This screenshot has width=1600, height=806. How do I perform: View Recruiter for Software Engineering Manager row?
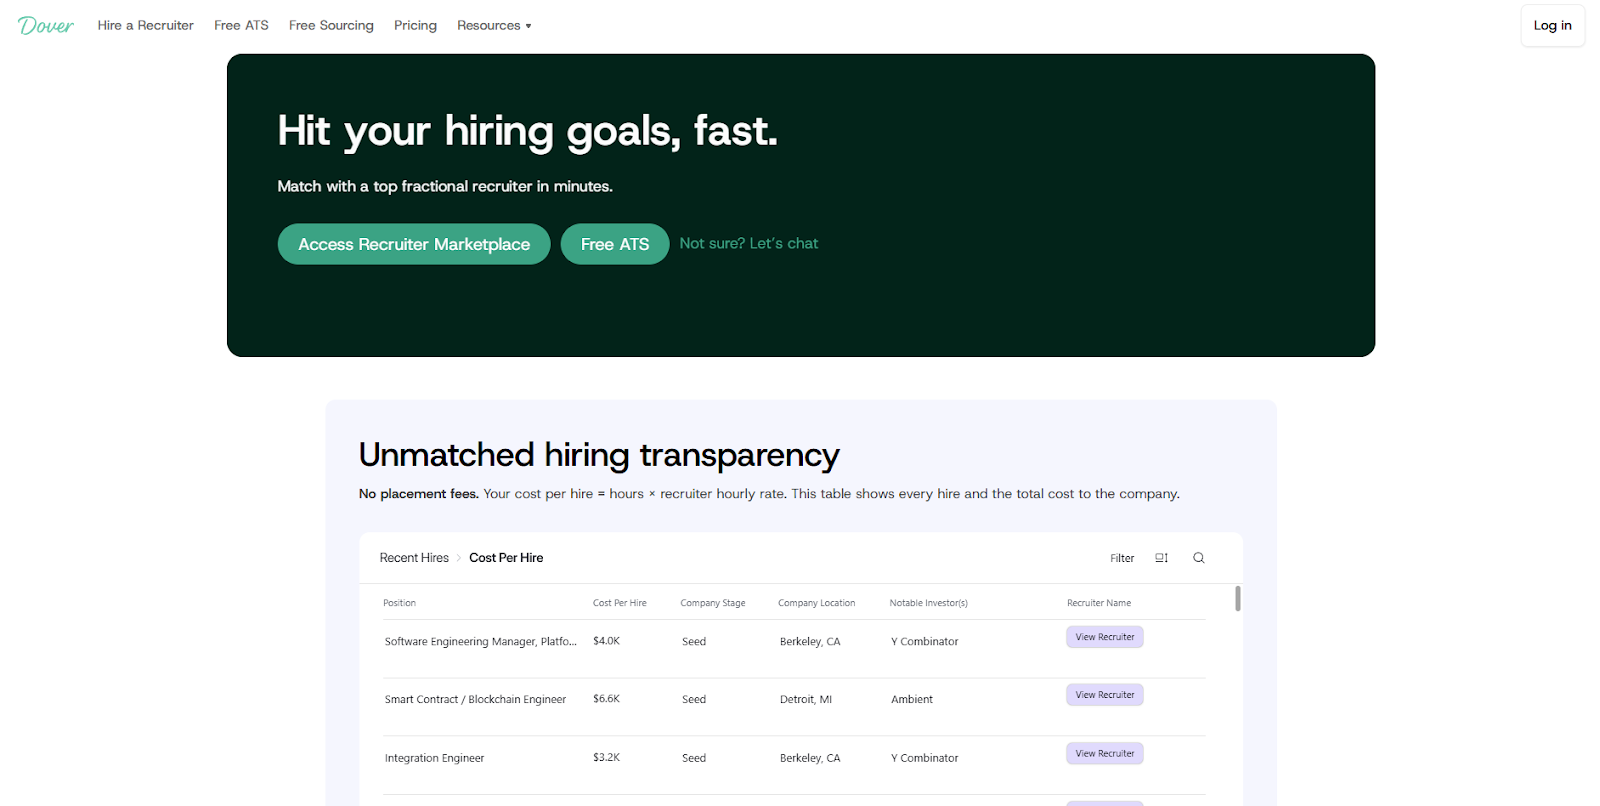[1105, 637]
